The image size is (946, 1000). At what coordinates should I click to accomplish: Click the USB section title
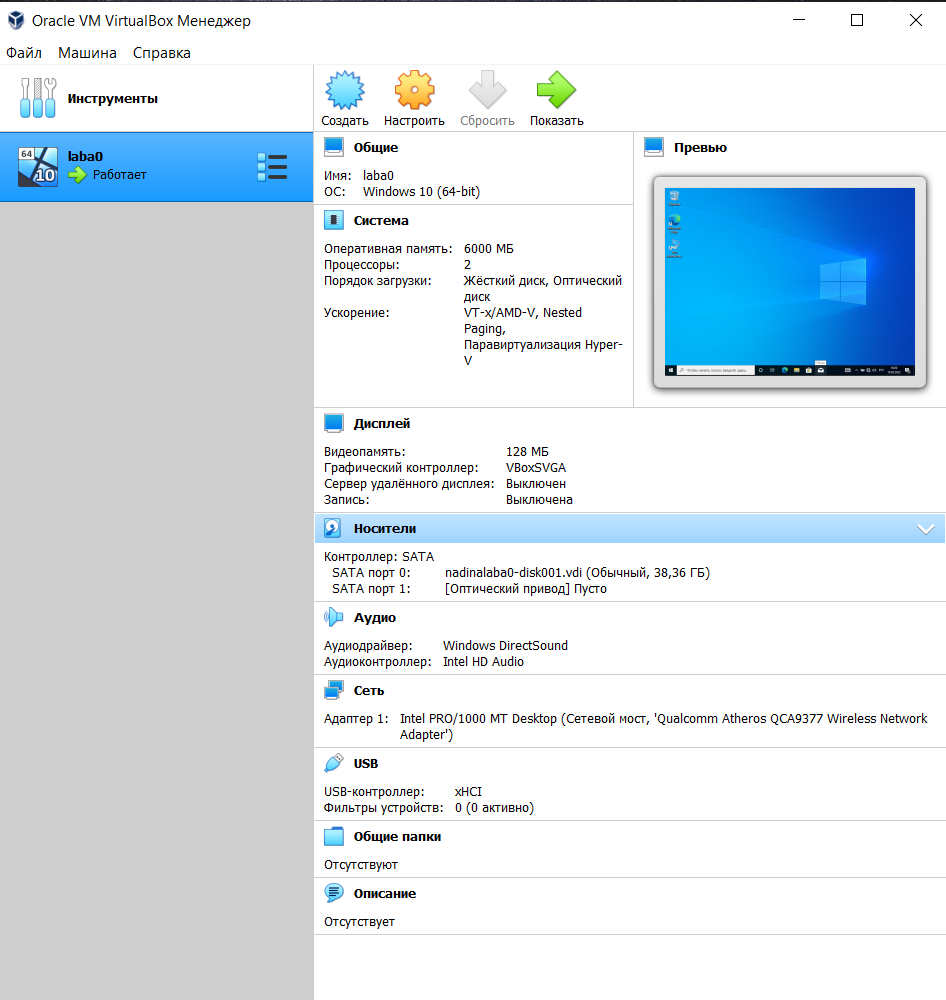[366, 763]
